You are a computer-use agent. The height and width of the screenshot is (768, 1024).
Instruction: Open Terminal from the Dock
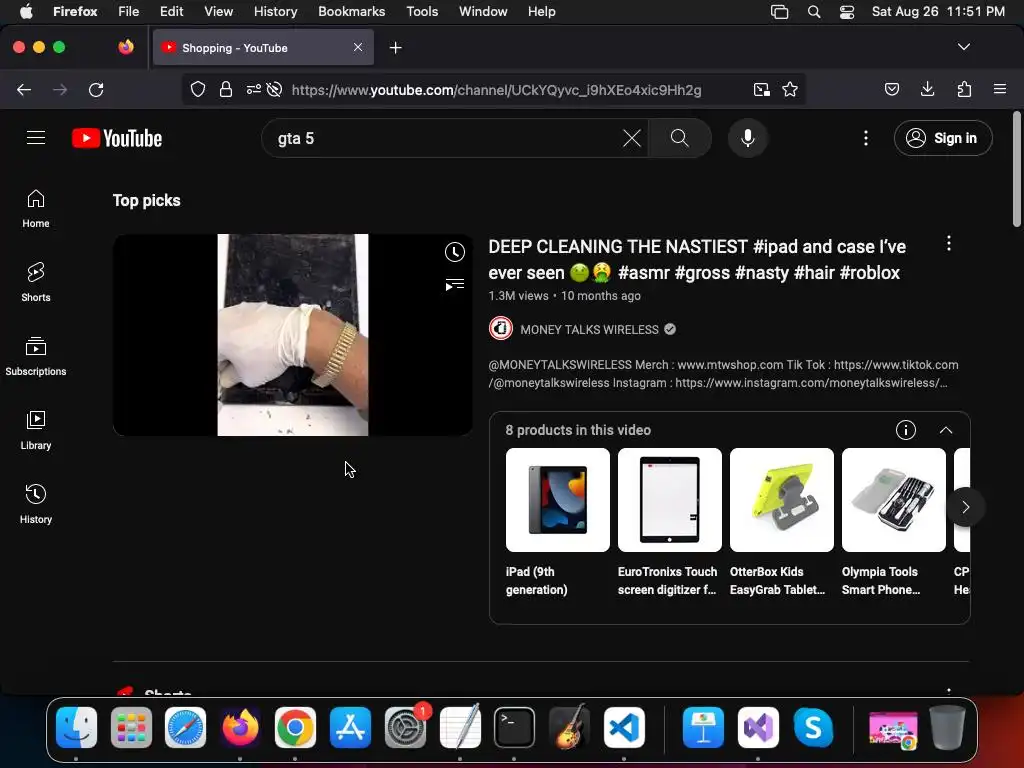point(514,728)
